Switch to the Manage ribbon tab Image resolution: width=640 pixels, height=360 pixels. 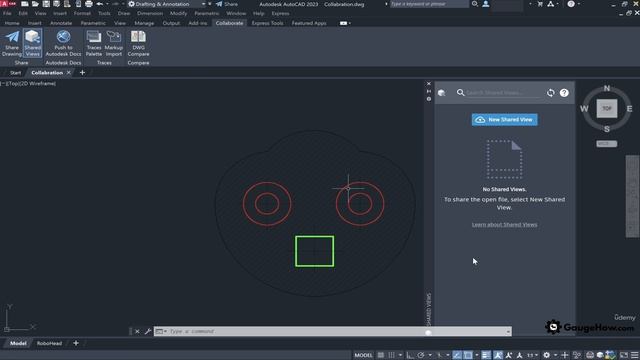(x=144, y=23)
